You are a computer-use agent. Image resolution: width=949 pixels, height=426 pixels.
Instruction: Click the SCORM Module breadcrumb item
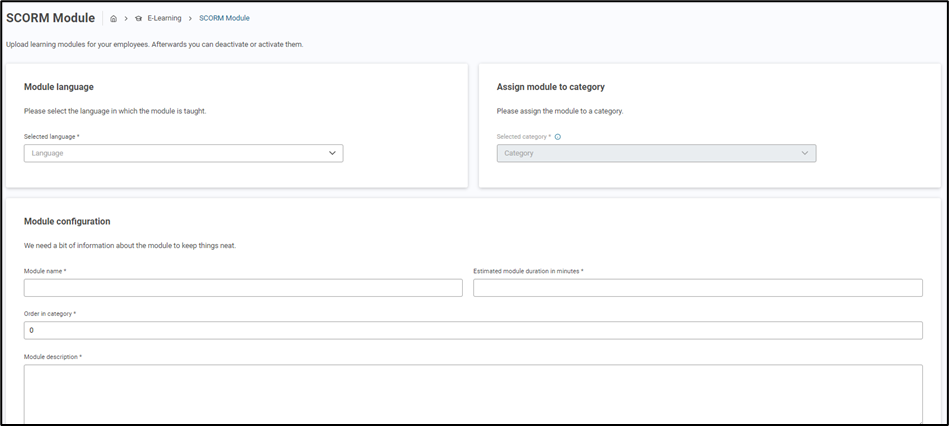tap(224, 18)
